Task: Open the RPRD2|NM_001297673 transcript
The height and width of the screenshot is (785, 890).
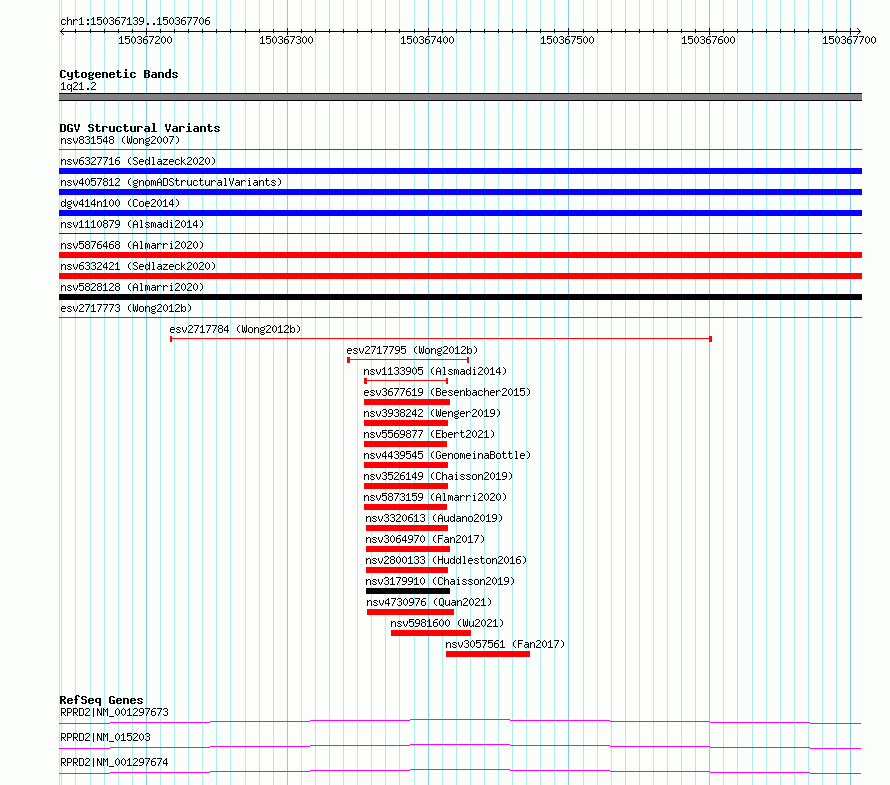Action: pyautogui.click(x=114, y=712)
